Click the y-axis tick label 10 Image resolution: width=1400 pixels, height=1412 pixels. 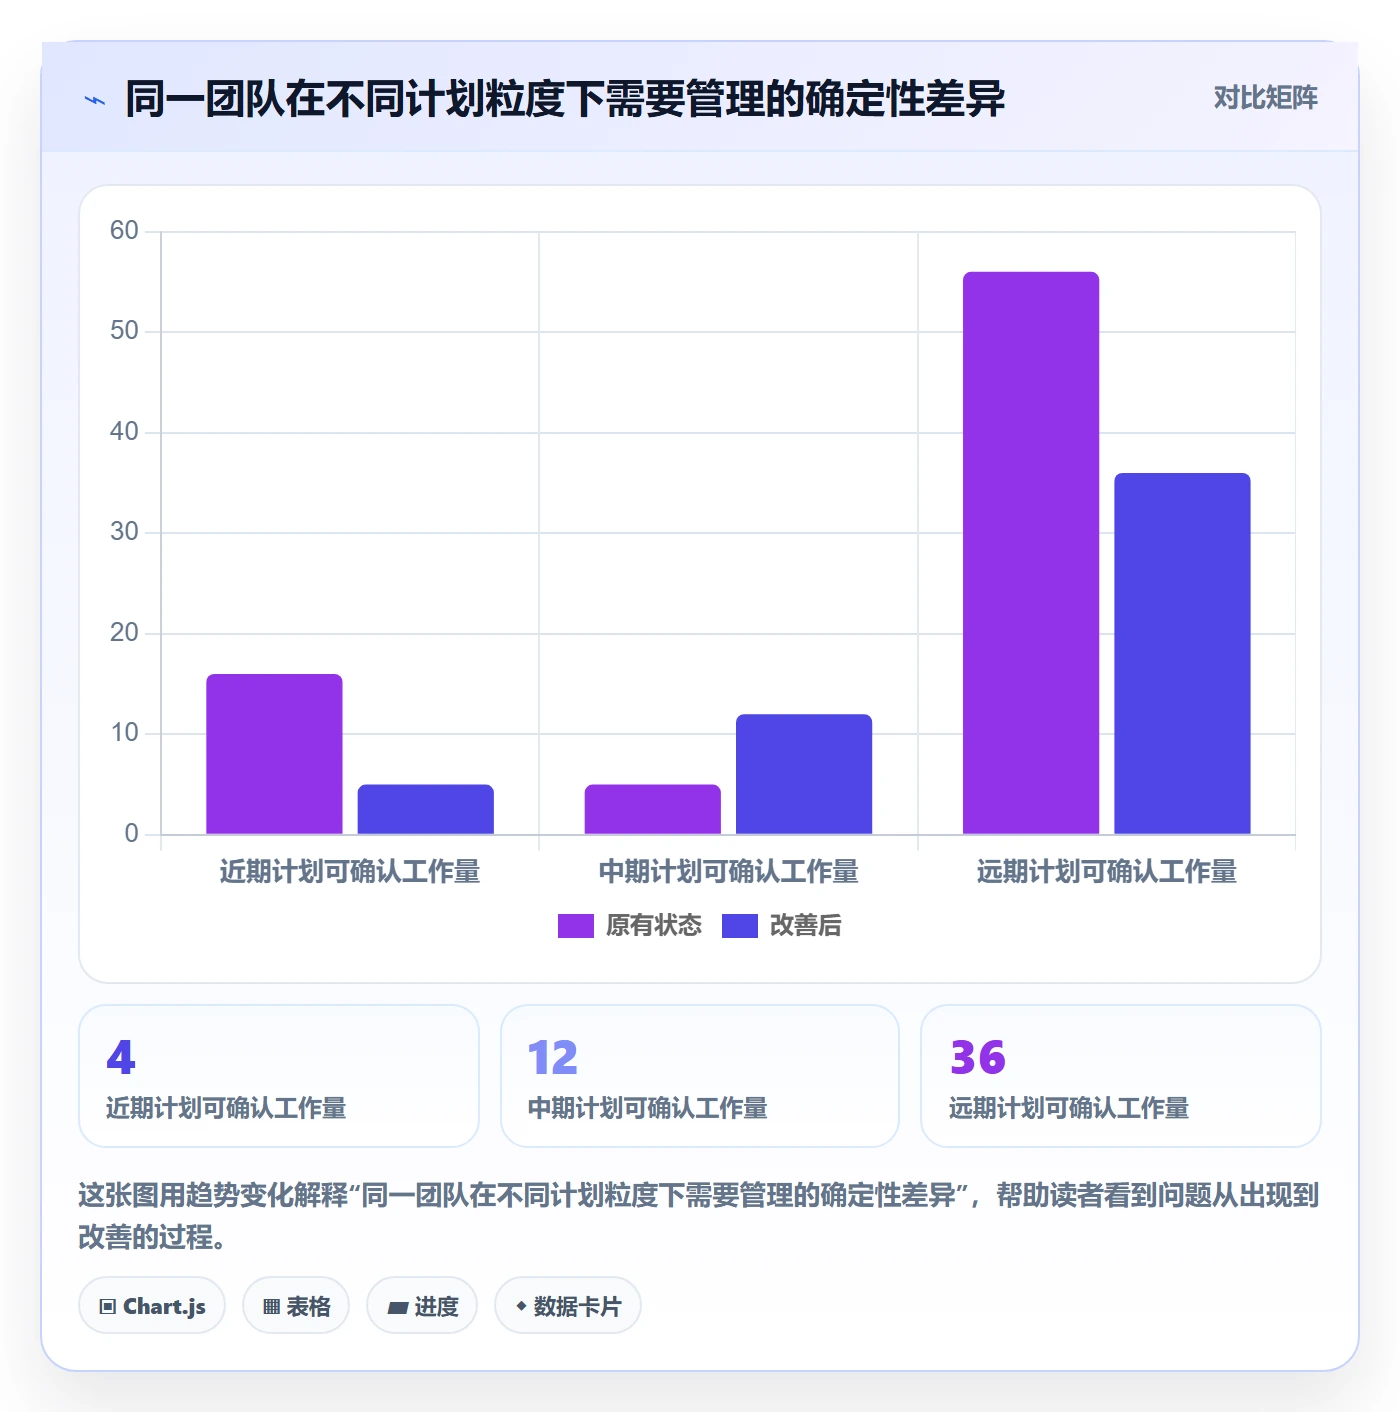[124, 733]
